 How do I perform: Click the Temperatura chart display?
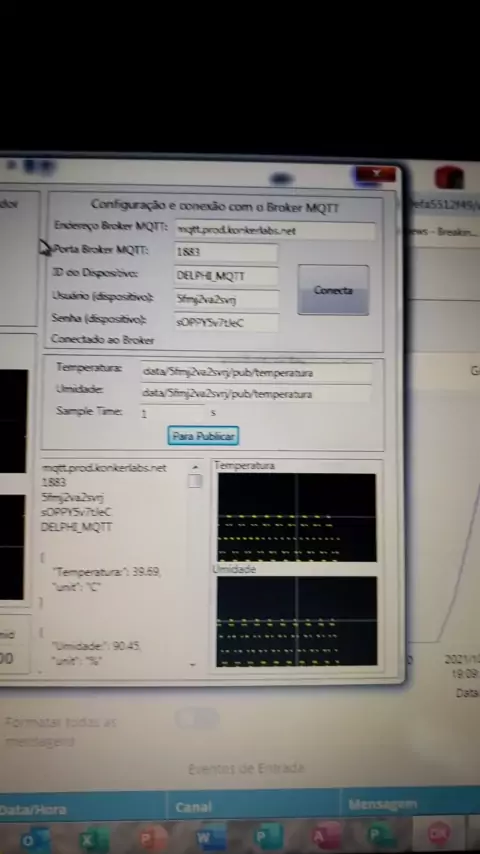[297, 517]
